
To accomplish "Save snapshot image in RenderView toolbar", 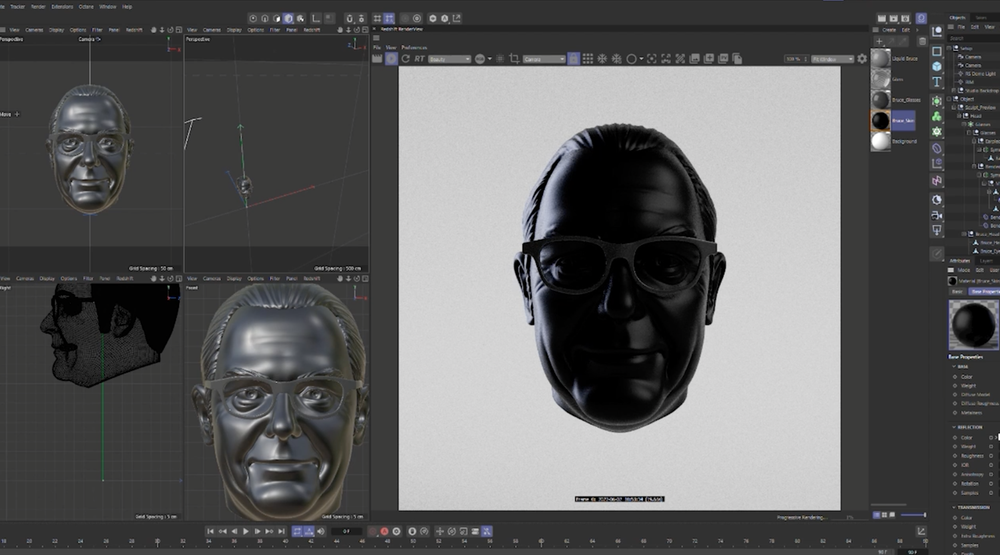I will pyautogui.click(x=695, y=59).
